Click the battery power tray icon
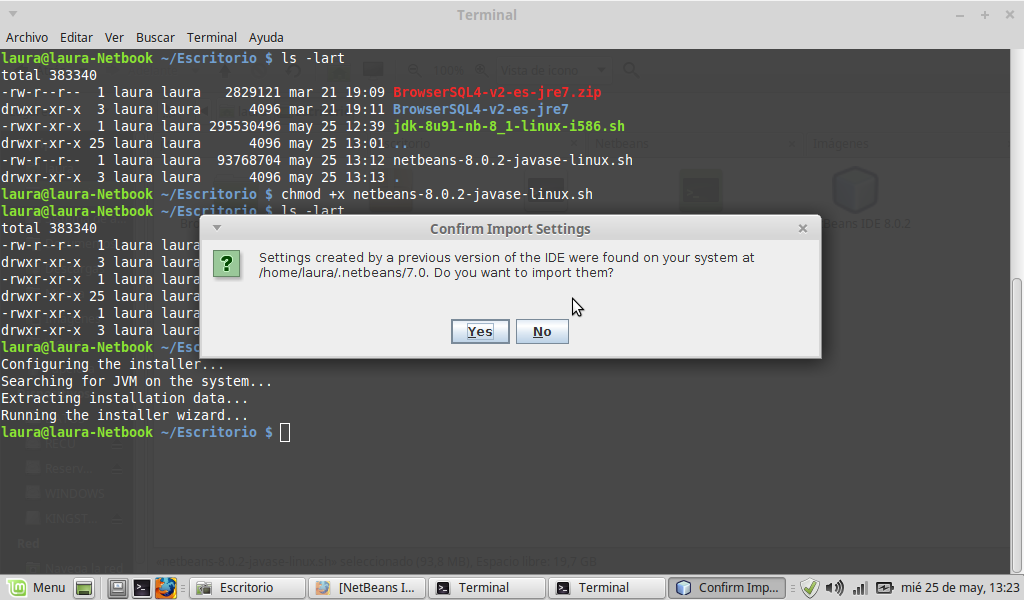This screenshot has height=600, width=1024. coord(884,588)
